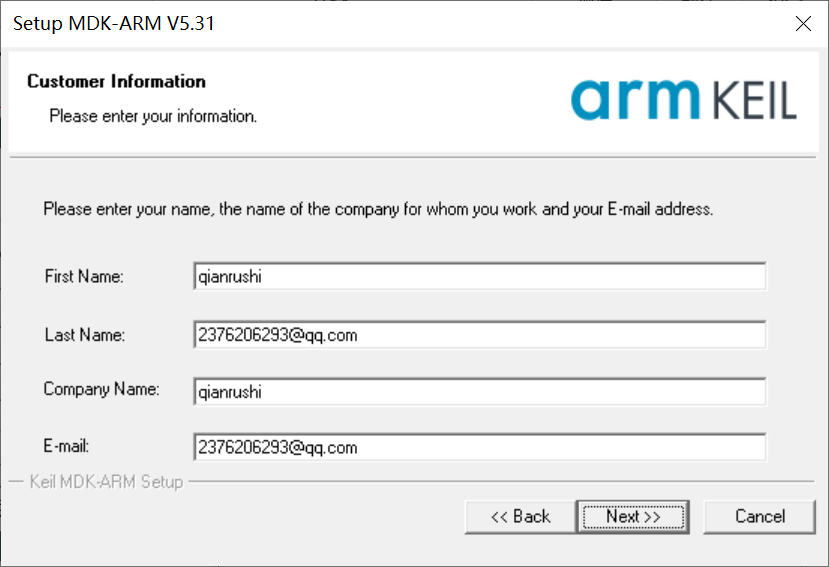This screenshot has height=567, width=829.
Task: Click the First Name label
Action: pos(84,277)
